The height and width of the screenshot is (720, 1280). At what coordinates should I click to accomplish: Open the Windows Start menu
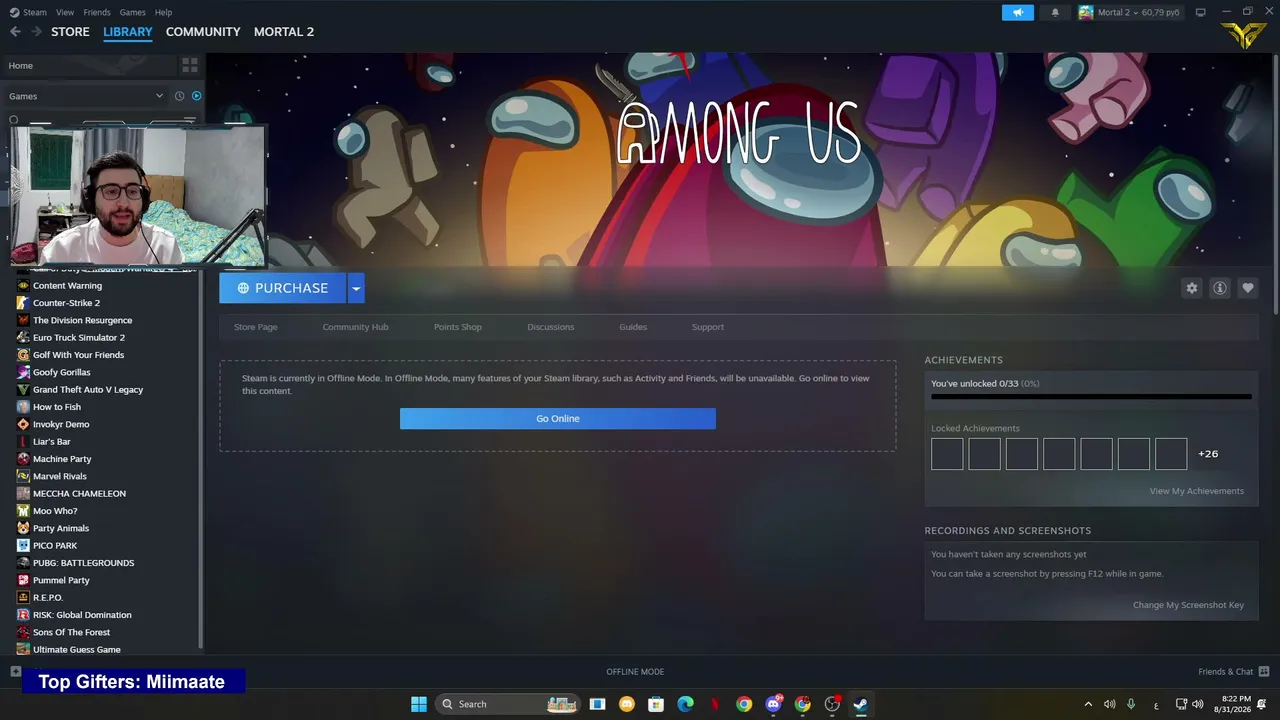tap(419, 704)
